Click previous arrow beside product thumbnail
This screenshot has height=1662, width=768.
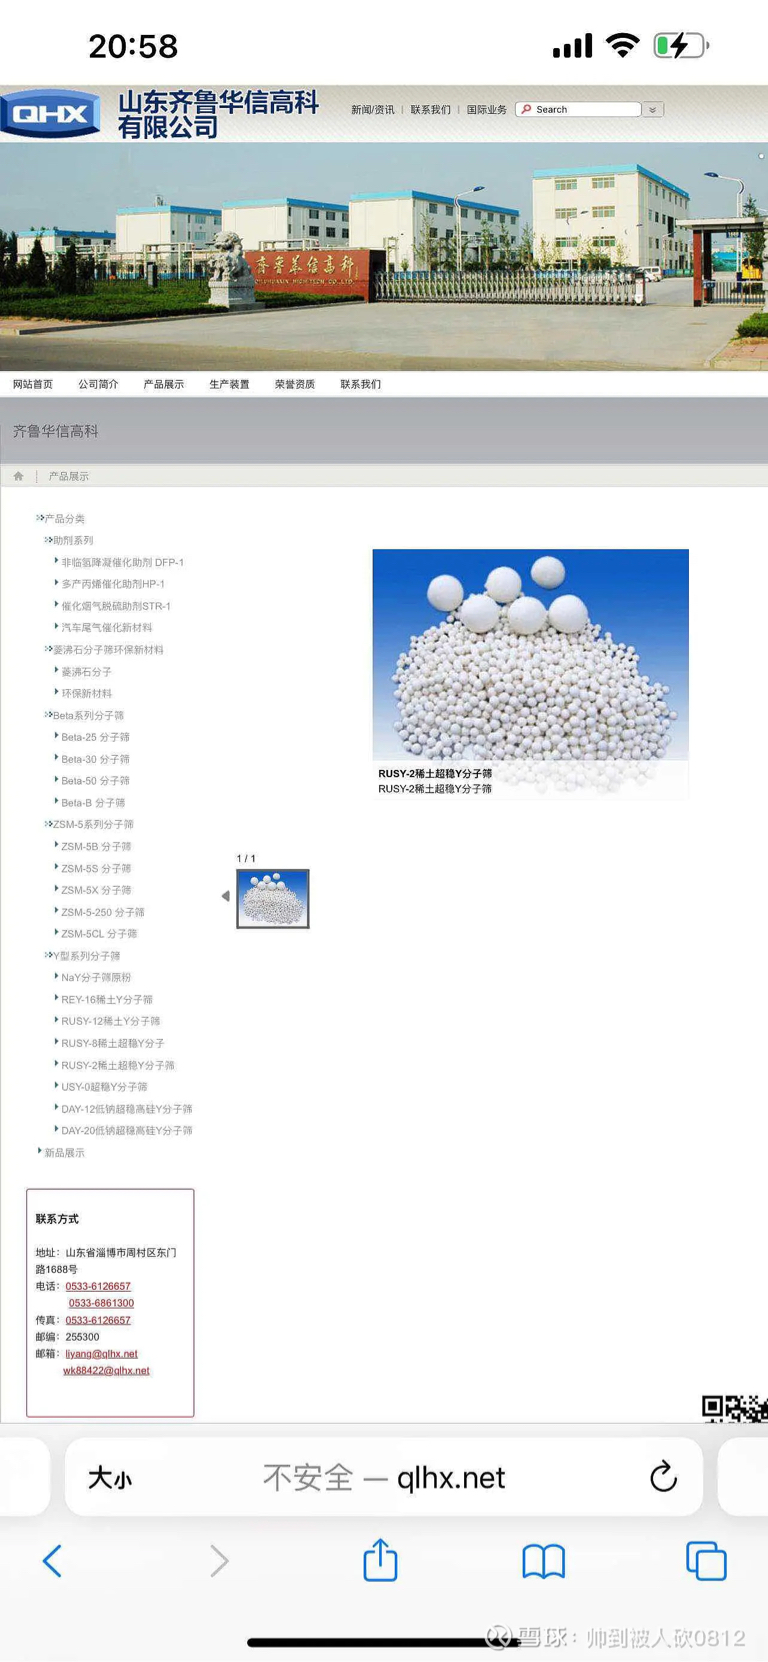226,896
